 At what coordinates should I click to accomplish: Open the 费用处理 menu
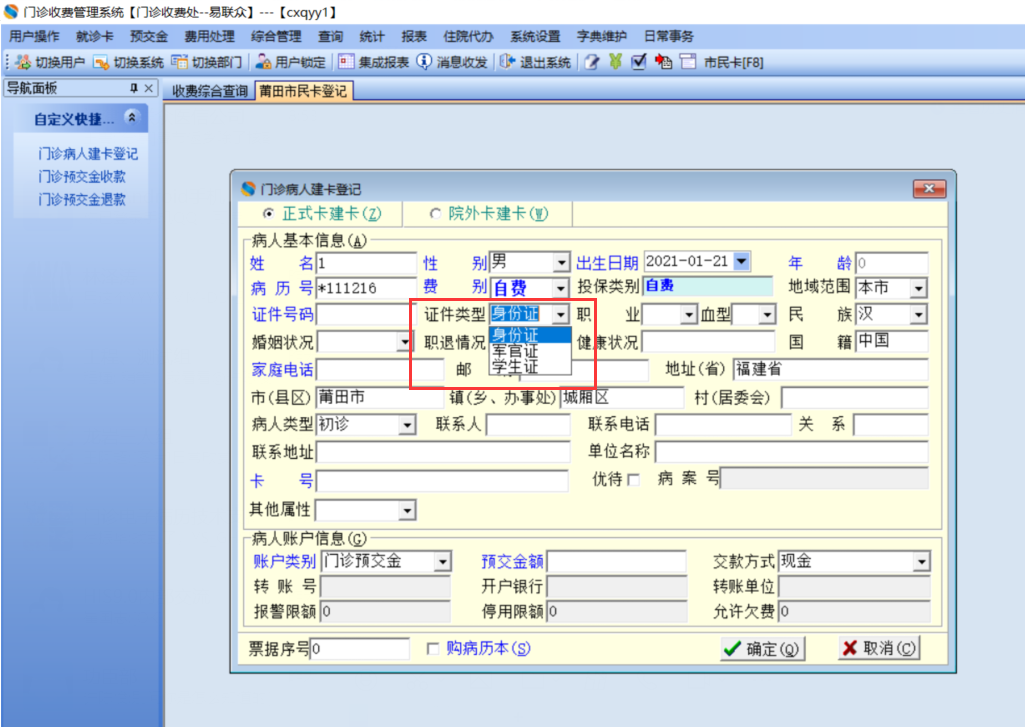[209, 37]
